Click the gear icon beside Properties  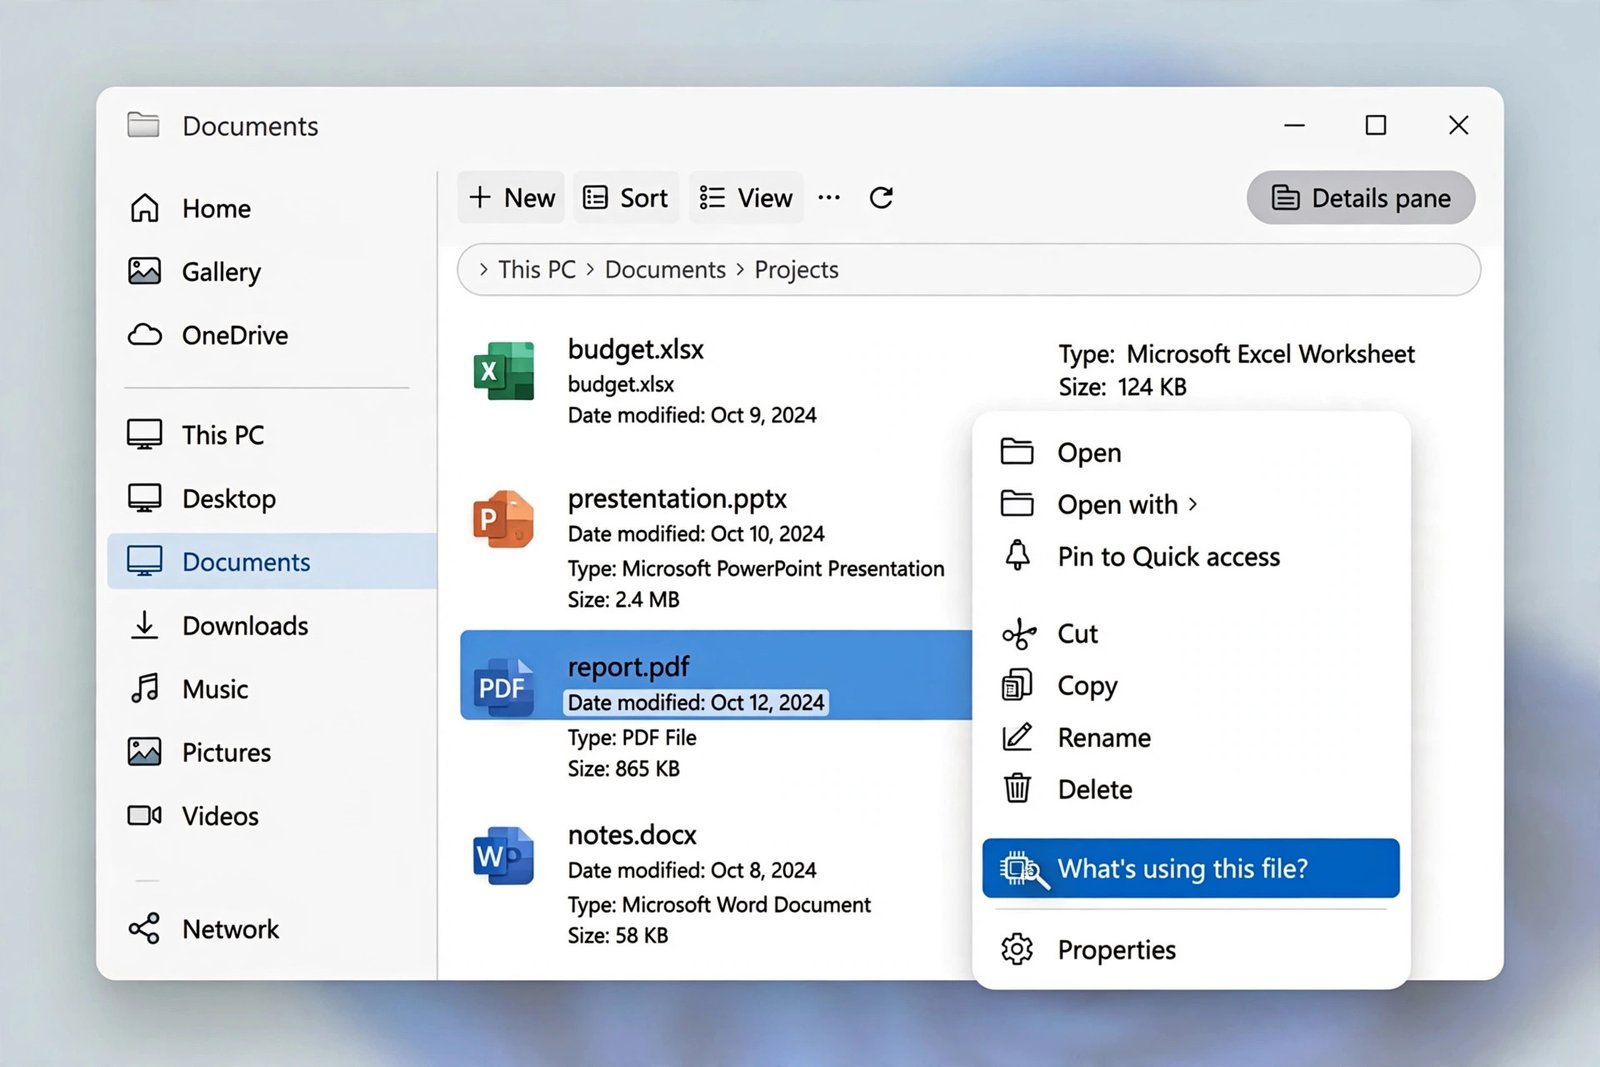click(1017, 949)
